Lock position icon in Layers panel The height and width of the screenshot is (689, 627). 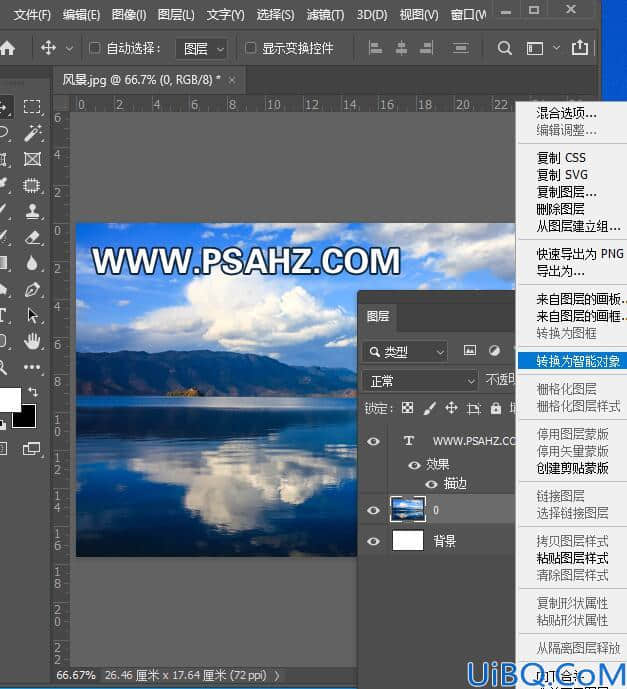click(451, 408)
